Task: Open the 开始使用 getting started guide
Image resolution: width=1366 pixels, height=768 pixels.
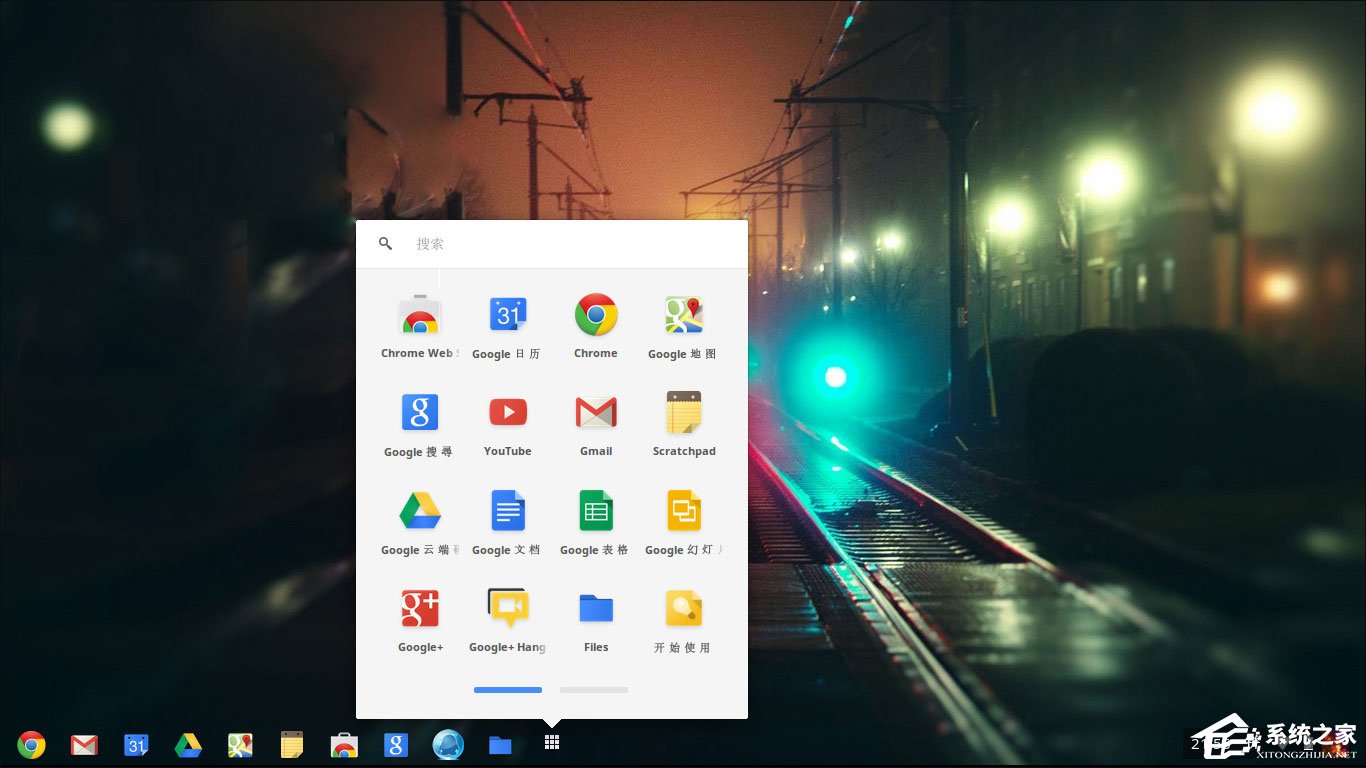Action: pyautogui.click(x=683, y=607)
